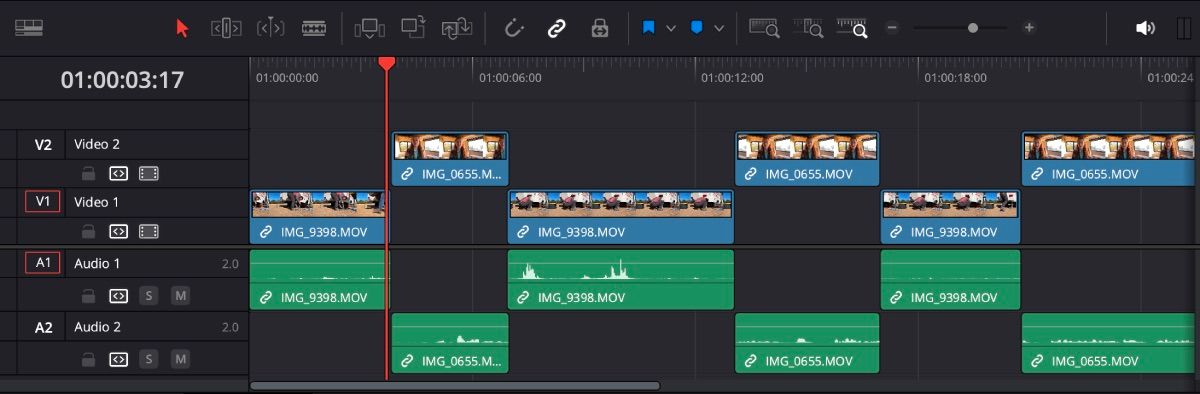Select Video 1 IMG_9398.MOV clip at timeline start
Image resolution: width=1200 pixels, height=394 pixels.
(318, 217)
